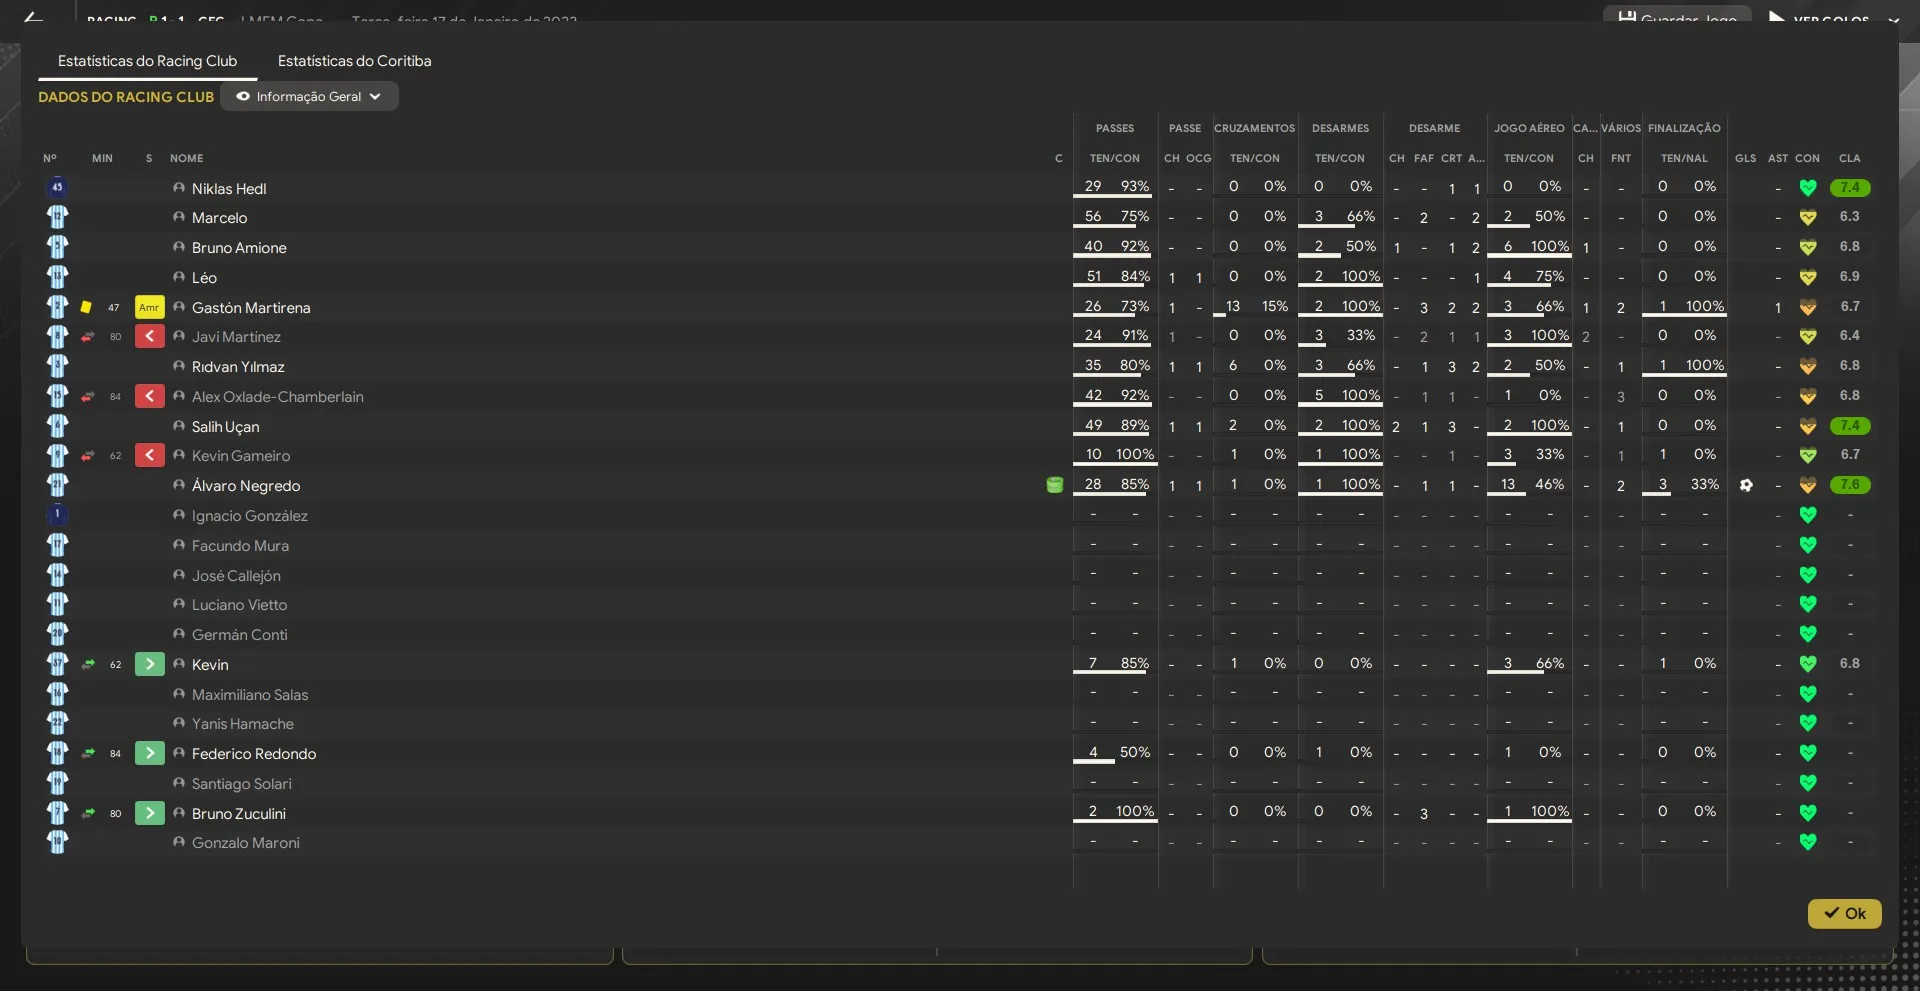Click Salih Uçan's condition heart icon
The image size is (1920, 991).
tap(1807, 427)
